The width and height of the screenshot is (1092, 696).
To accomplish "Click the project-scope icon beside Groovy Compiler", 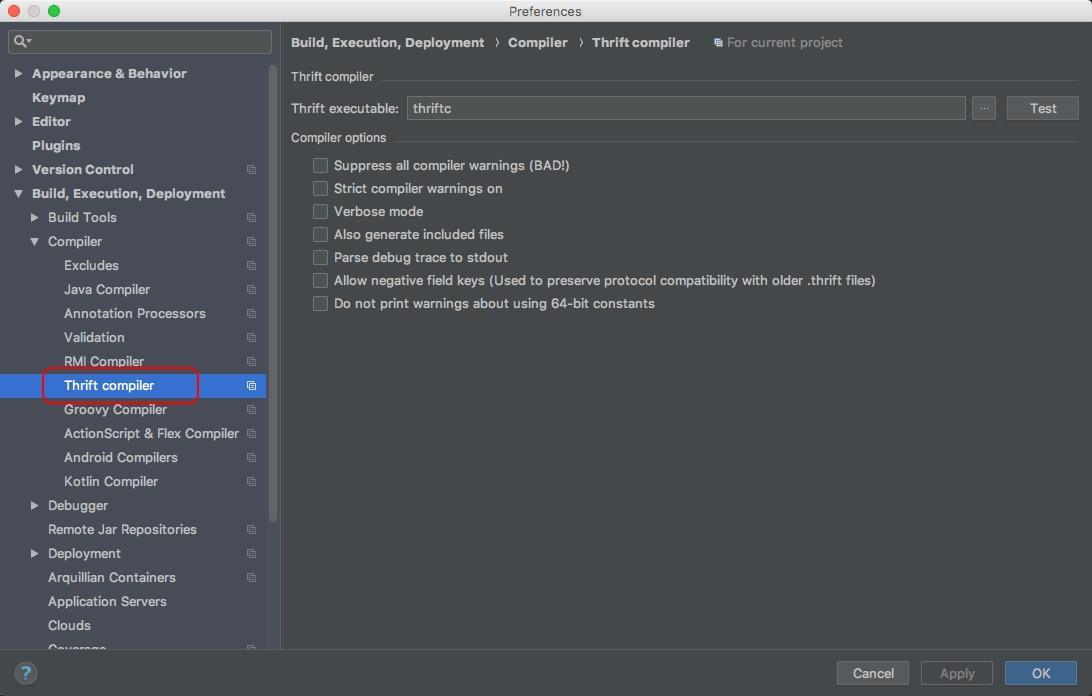I will point(251,410).
